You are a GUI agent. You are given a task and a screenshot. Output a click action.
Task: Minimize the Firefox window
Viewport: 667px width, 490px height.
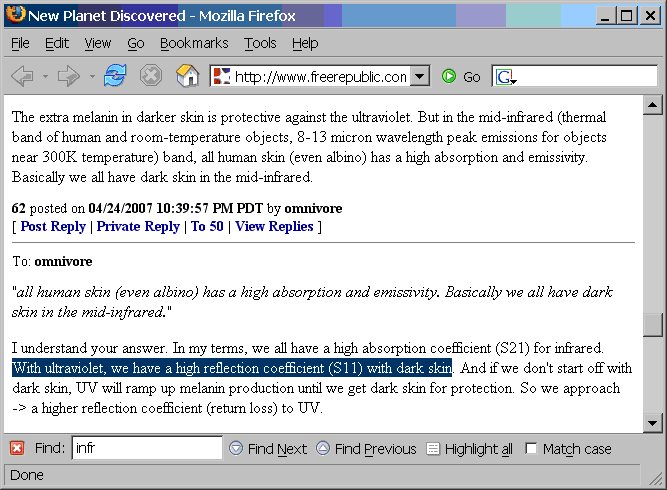click(605, 16)
